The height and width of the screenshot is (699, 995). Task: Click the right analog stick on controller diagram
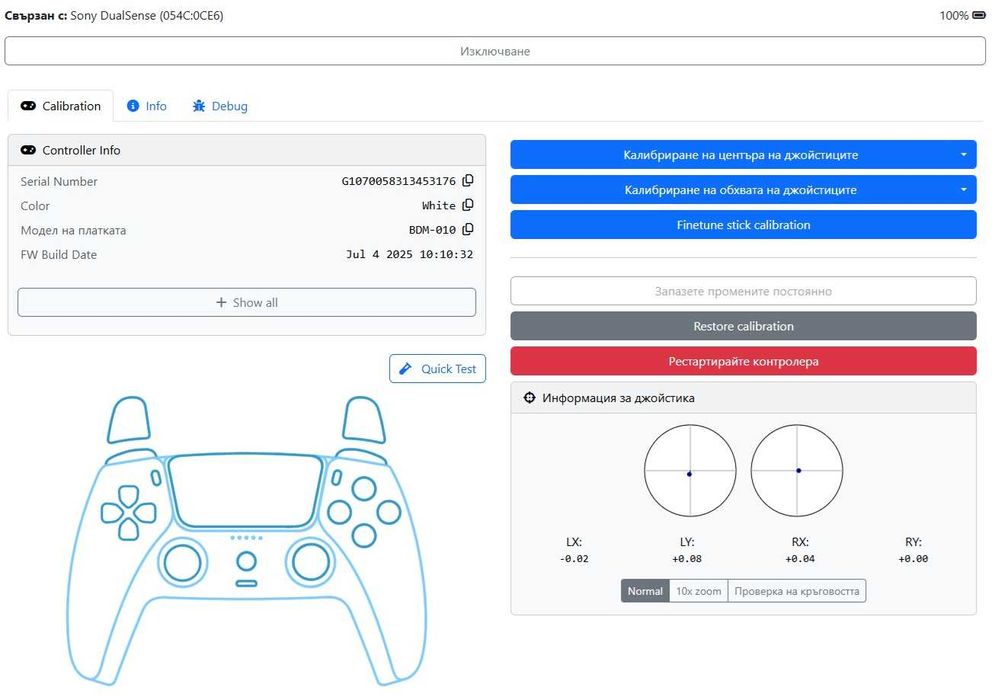[x=311, y=562]
